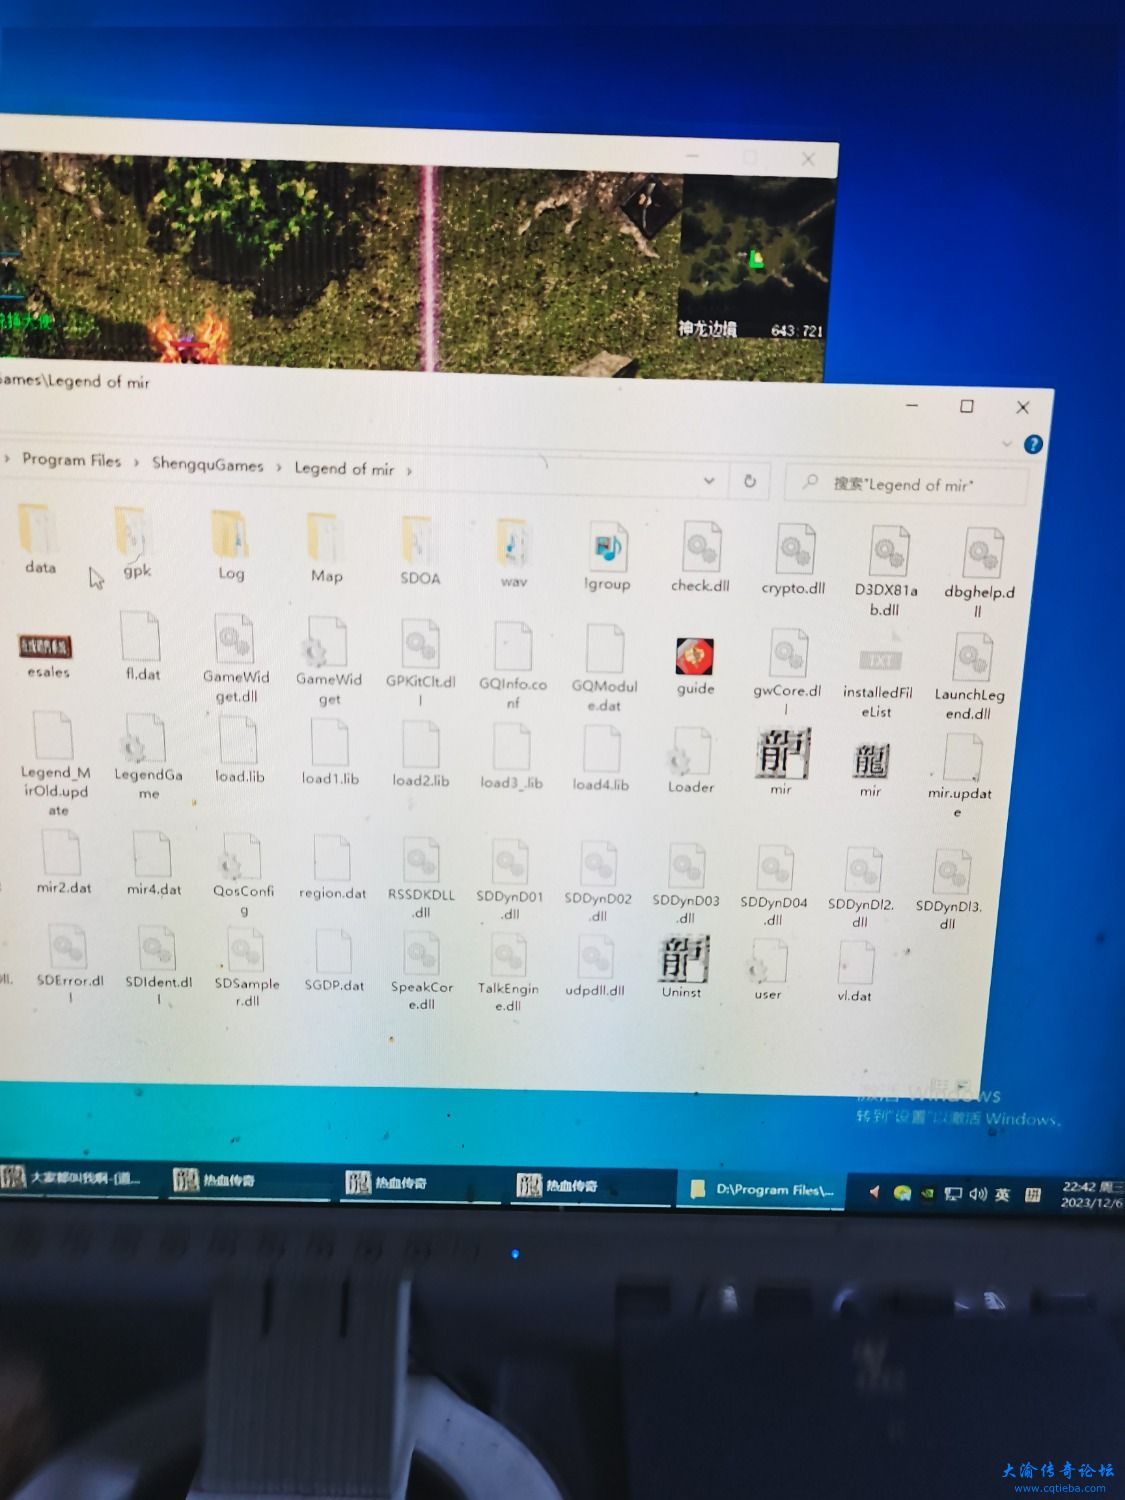Select the LegendGame executable
Screen dimensions: 1125x1500
147,757
